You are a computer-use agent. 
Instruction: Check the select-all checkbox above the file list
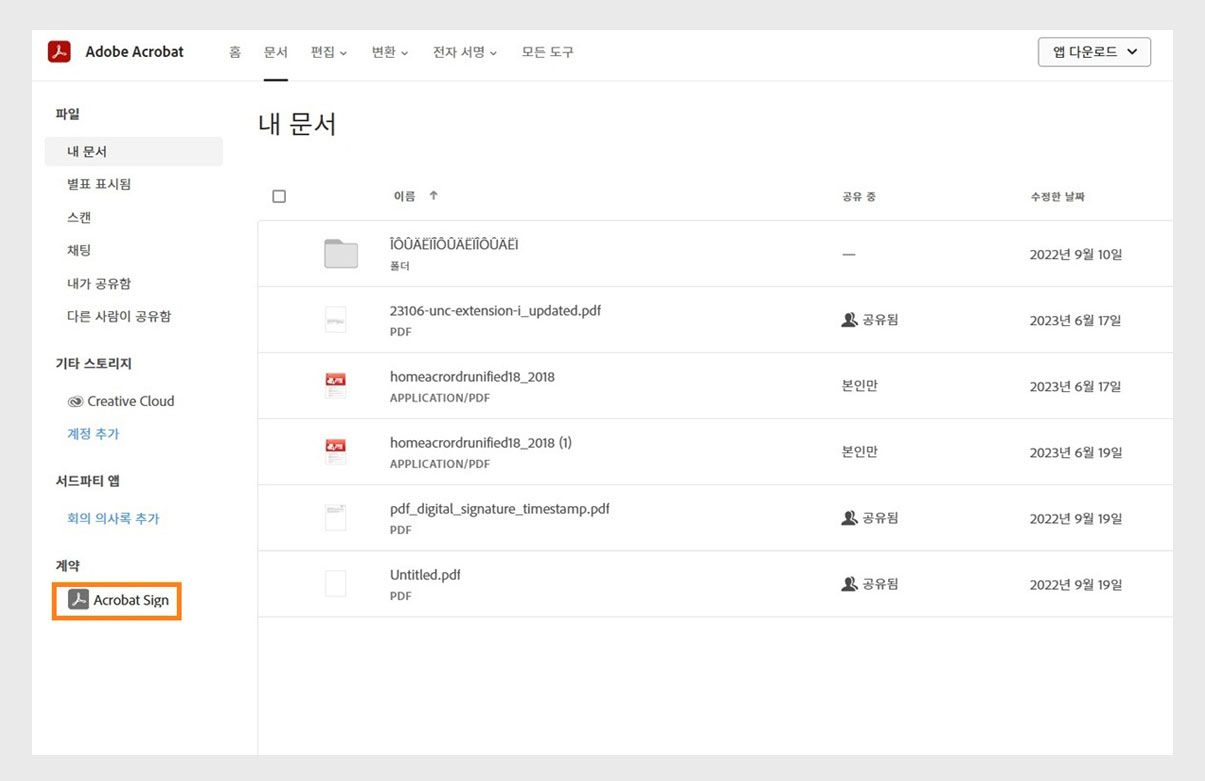[x=279, y=195]
